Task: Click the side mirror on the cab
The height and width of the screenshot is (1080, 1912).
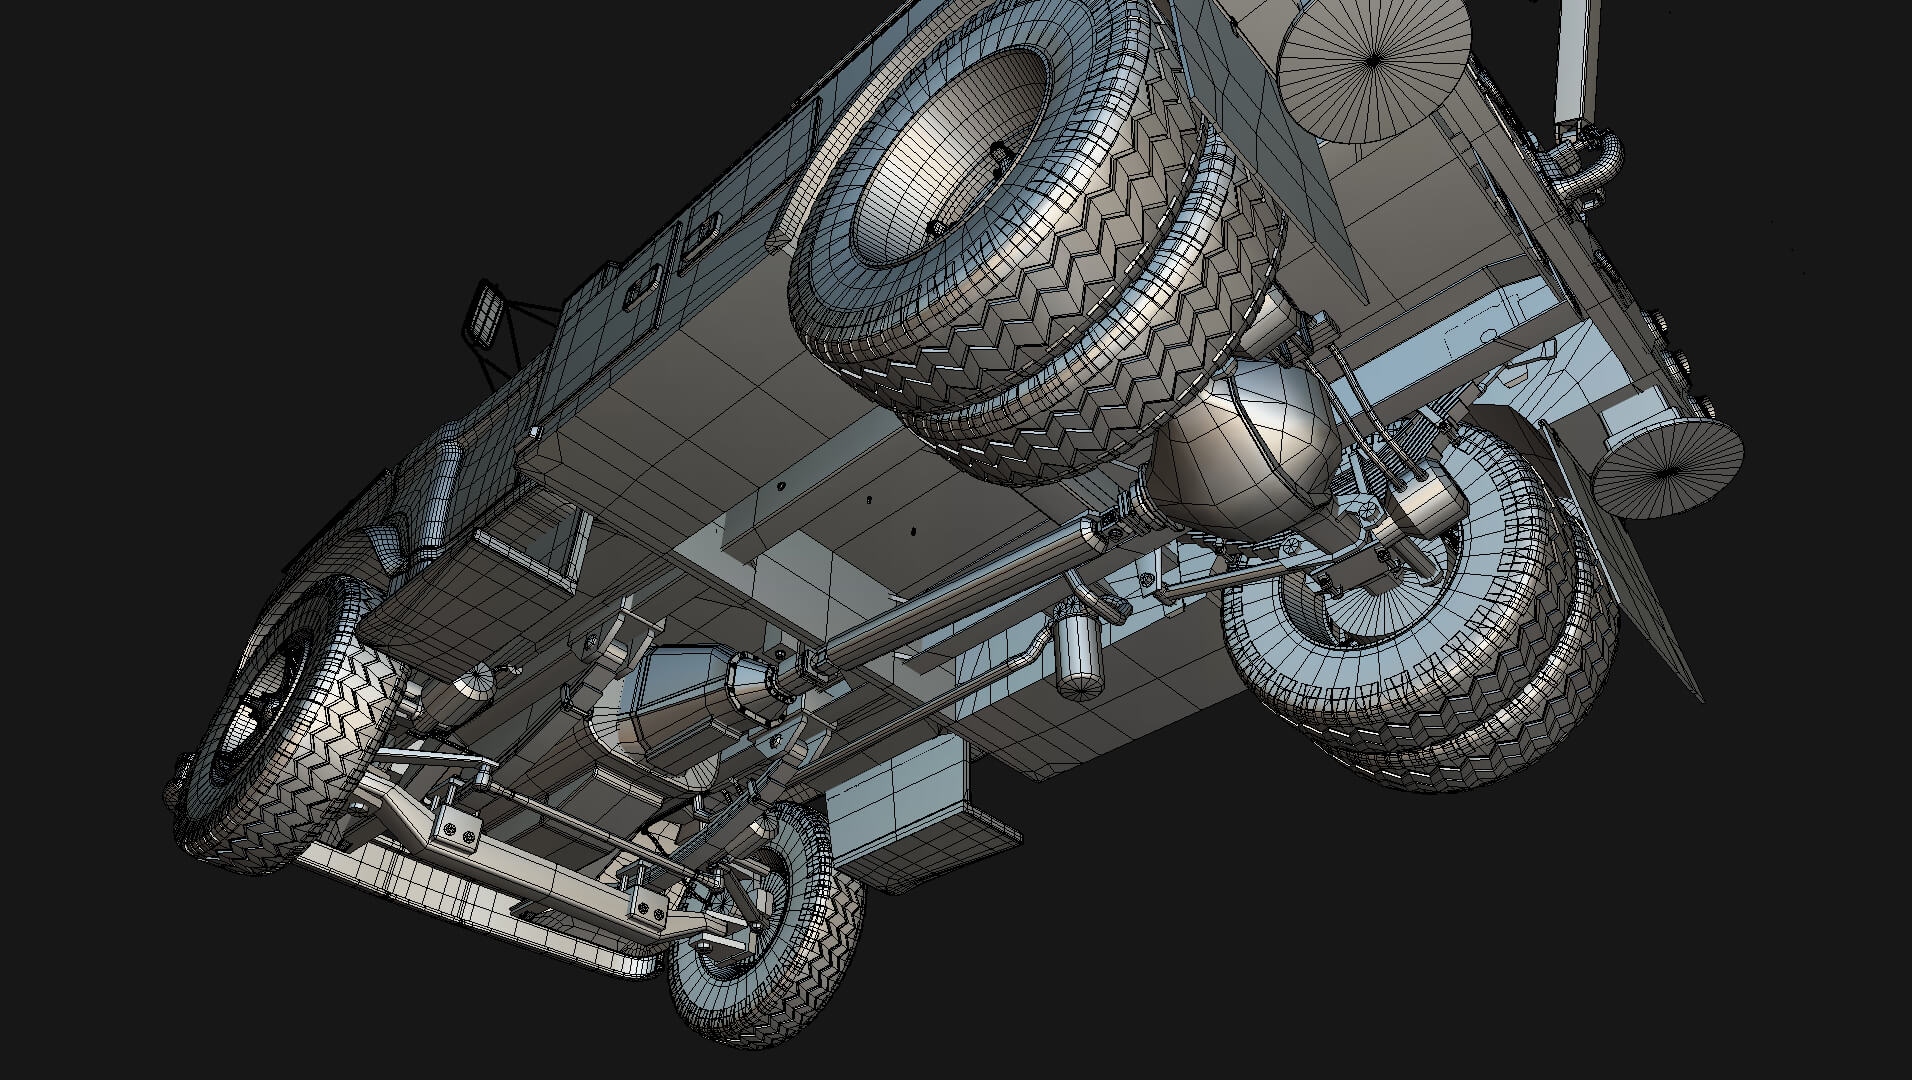Action: point(485,315)
